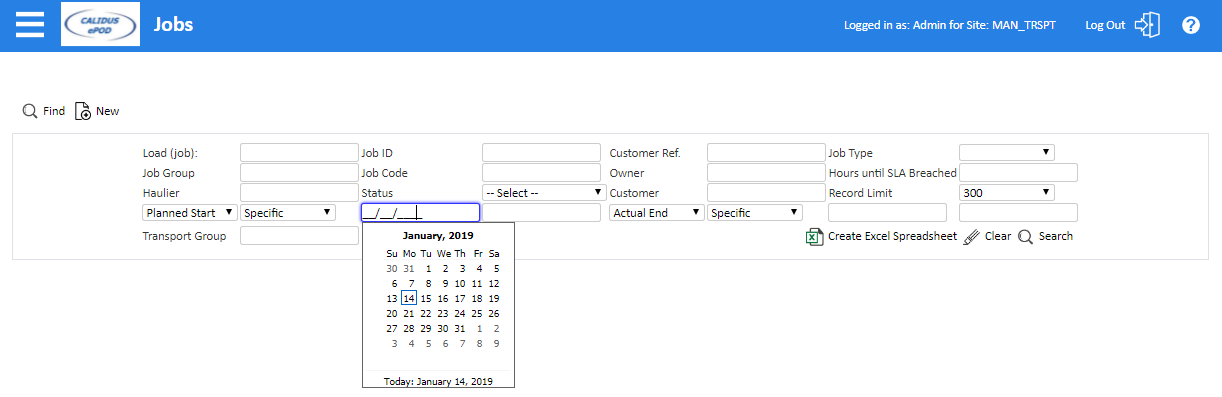Click the January, 2019 calendar title
1222x397 pixels.
point(438,235)
